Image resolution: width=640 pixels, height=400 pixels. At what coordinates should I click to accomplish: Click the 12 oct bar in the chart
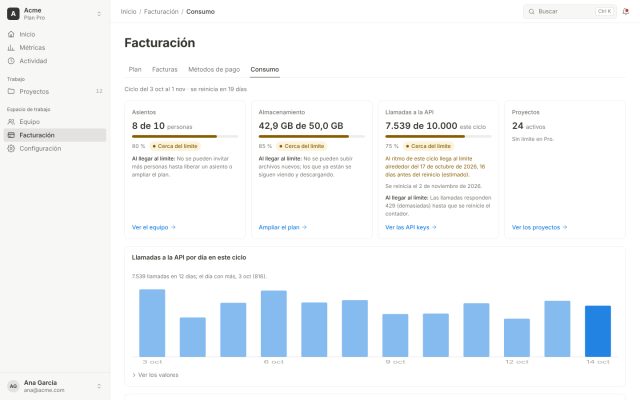pos(517,338)
